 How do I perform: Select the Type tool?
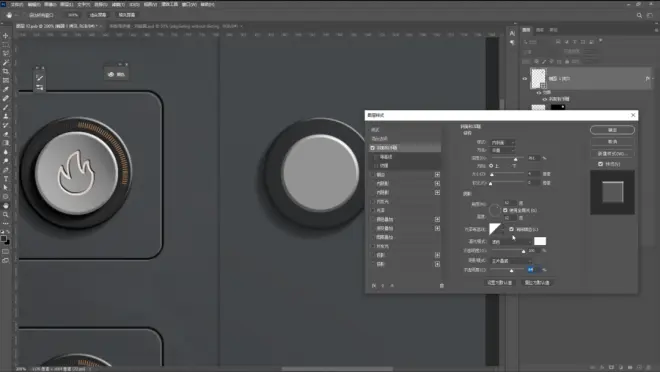tap(5, 179)
